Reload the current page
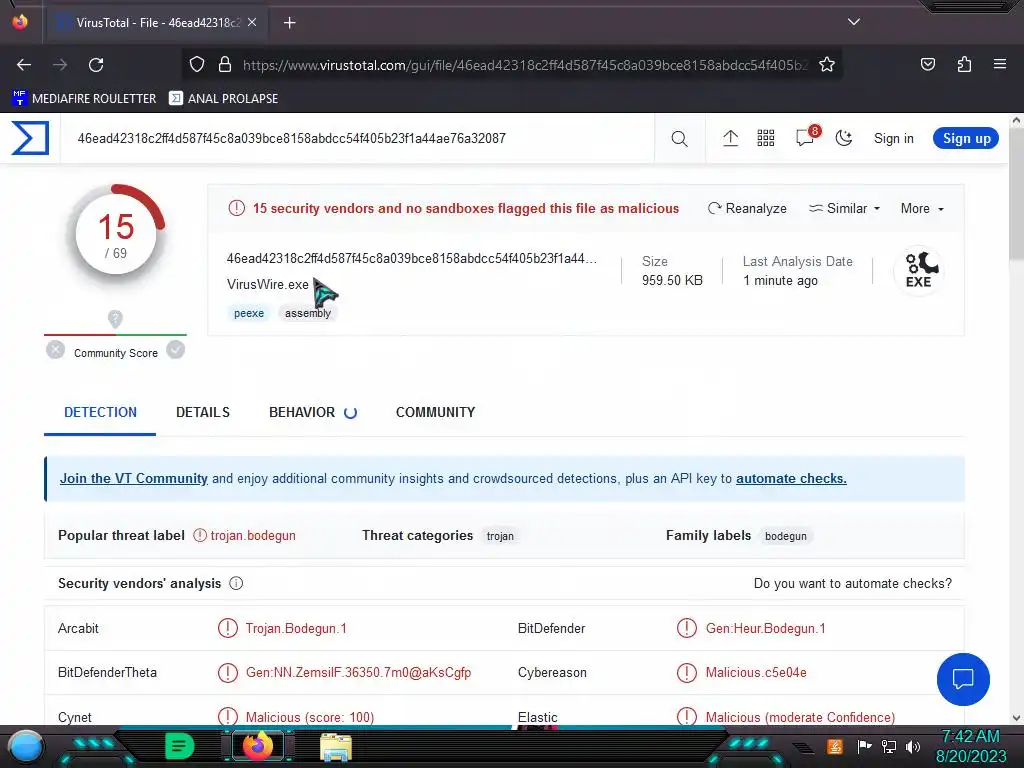1024x768 pixels. pyautogui.click(x=96, y=65)
